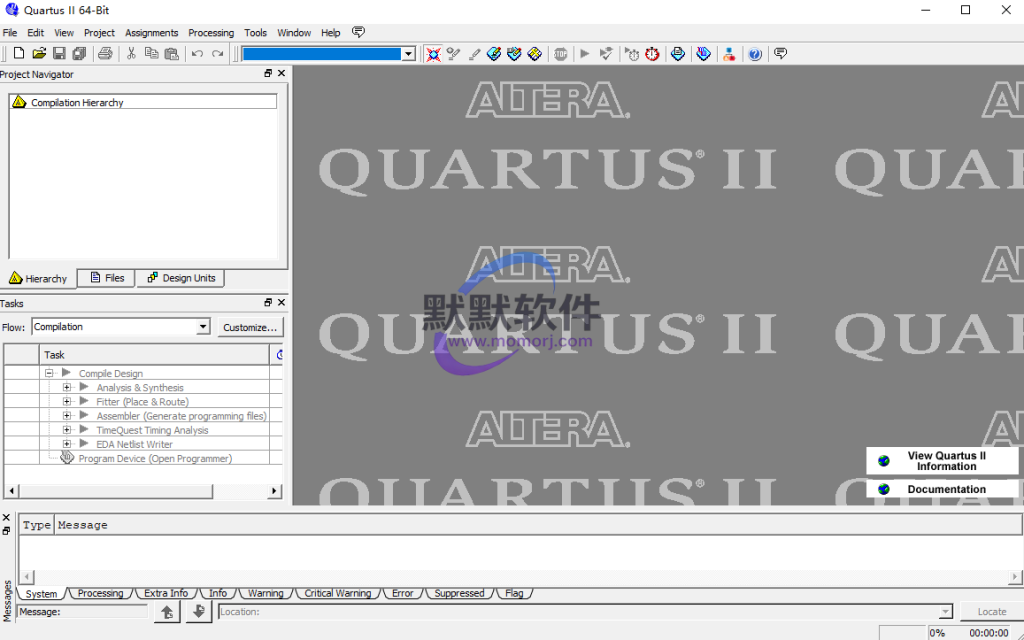The height and width of the screenshot is (640, 1024).
Task: Move to next message with down arrow
Action: coord(199,612)
